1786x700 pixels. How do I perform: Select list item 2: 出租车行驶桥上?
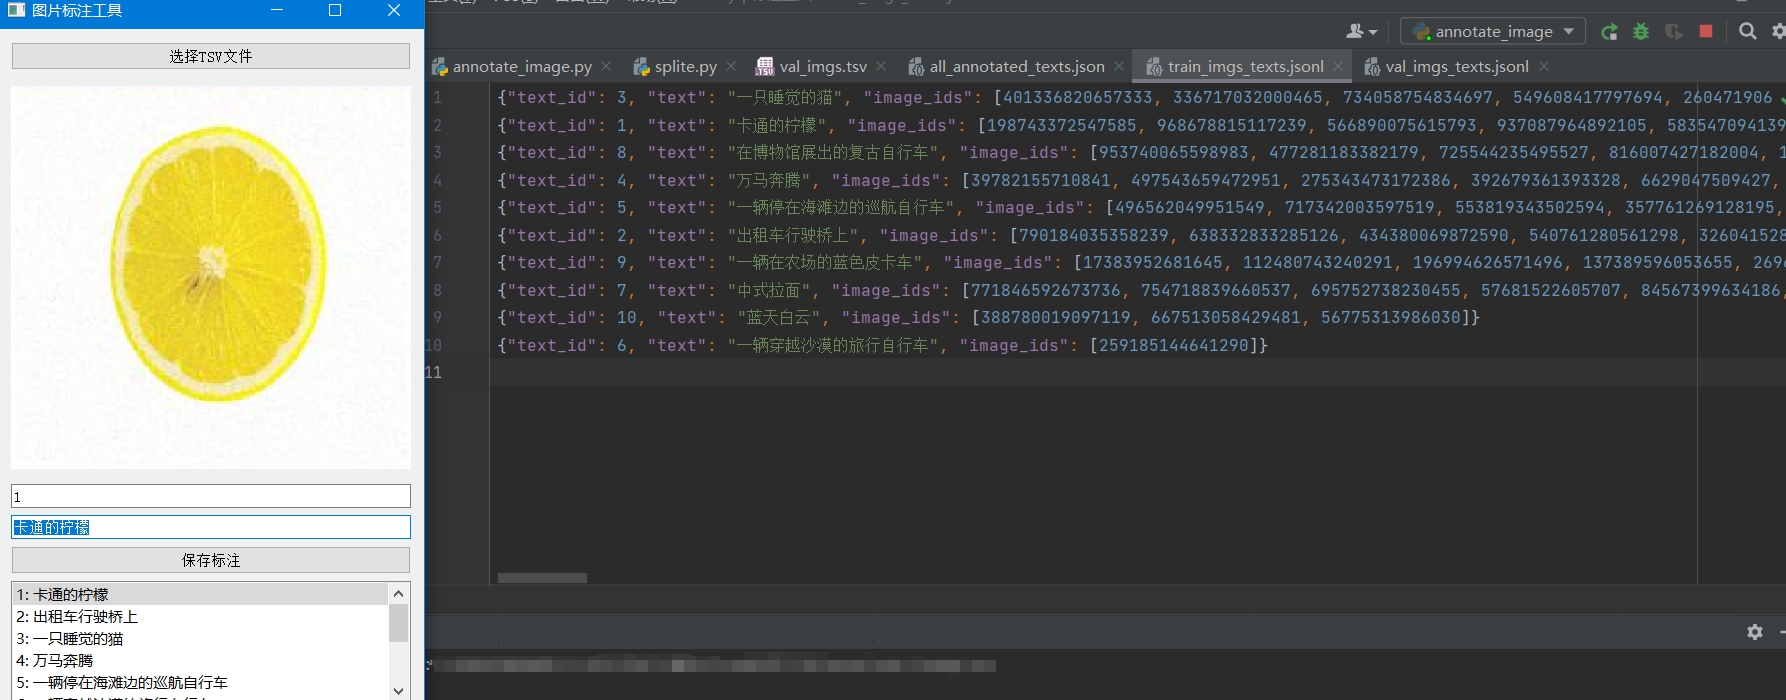click(x=199, y=616)
